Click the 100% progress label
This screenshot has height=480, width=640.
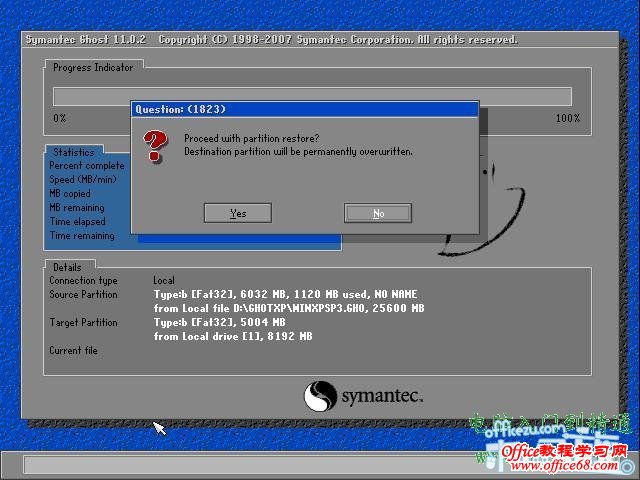(x=568, y=118)
